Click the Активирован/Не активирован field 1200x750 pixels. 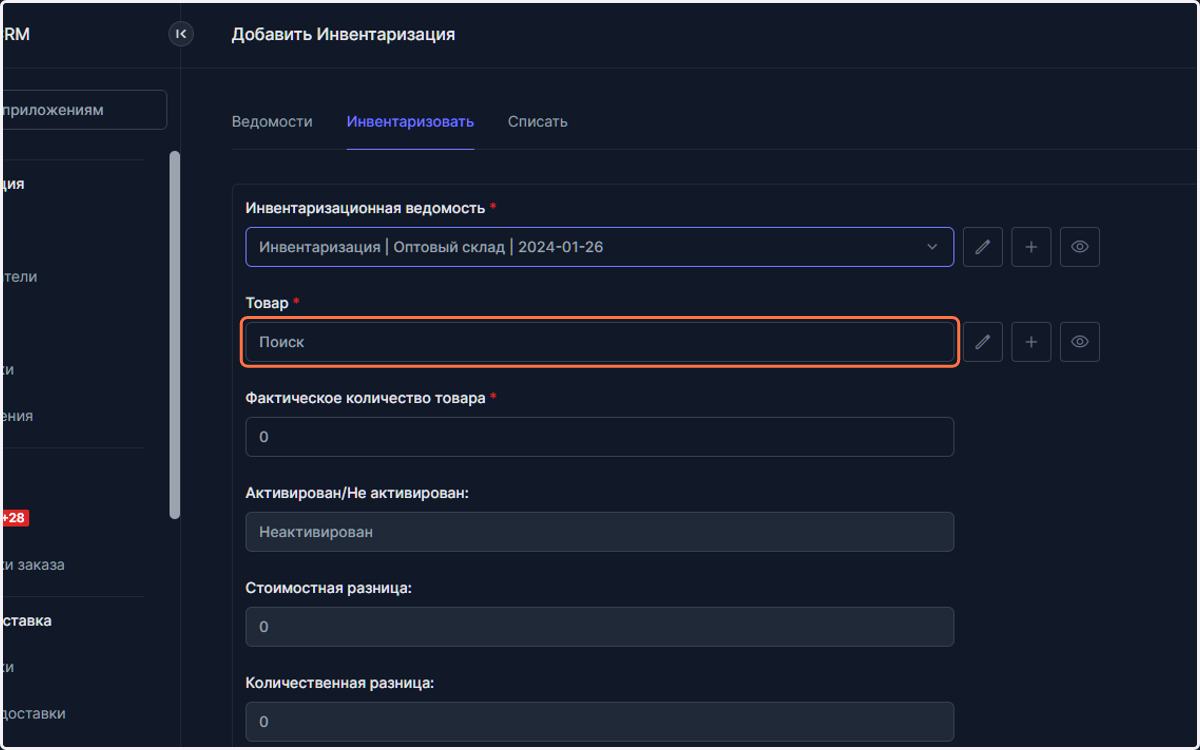pos(599,532)
